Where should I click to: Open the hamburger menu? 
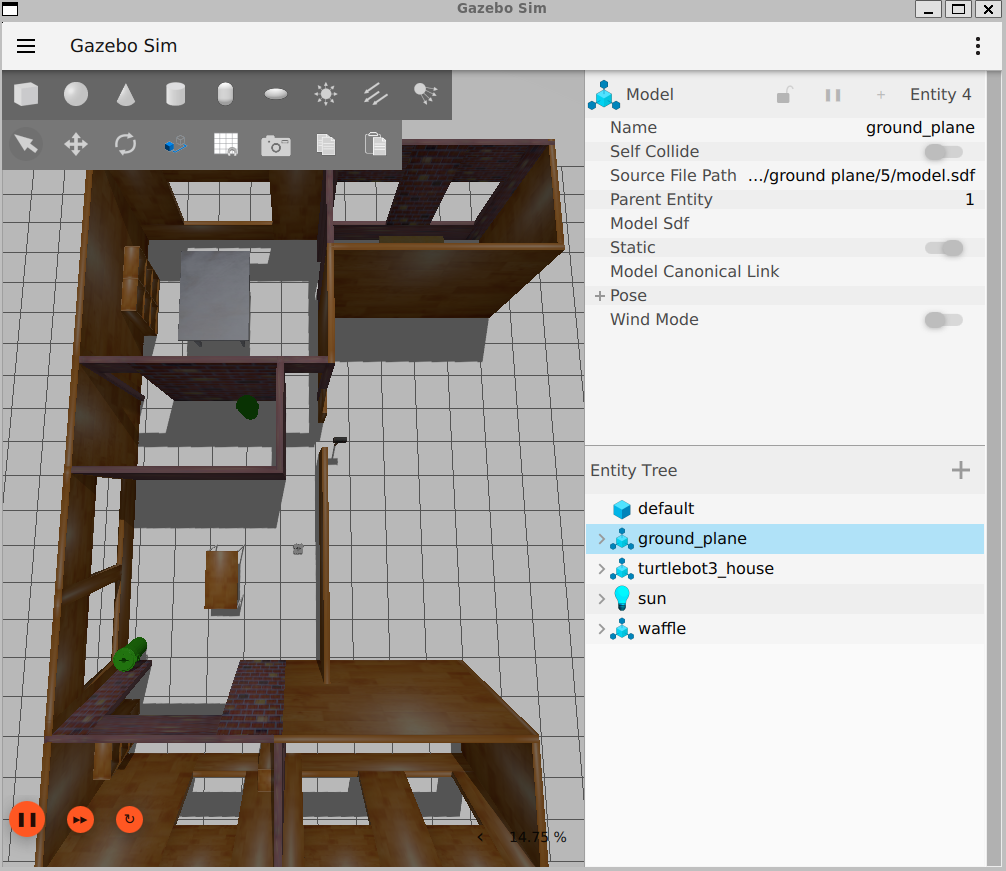coord(26,46)
